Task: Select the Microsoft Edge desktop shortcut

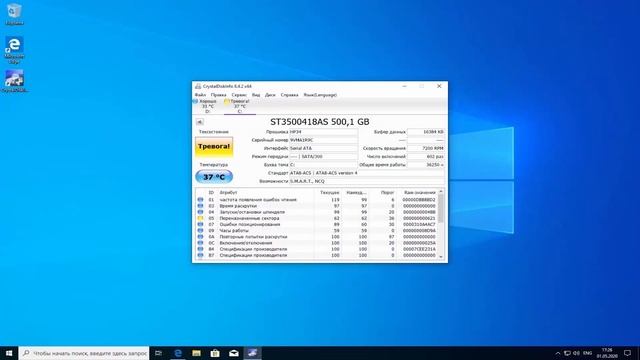Action: tap(14, 50)
